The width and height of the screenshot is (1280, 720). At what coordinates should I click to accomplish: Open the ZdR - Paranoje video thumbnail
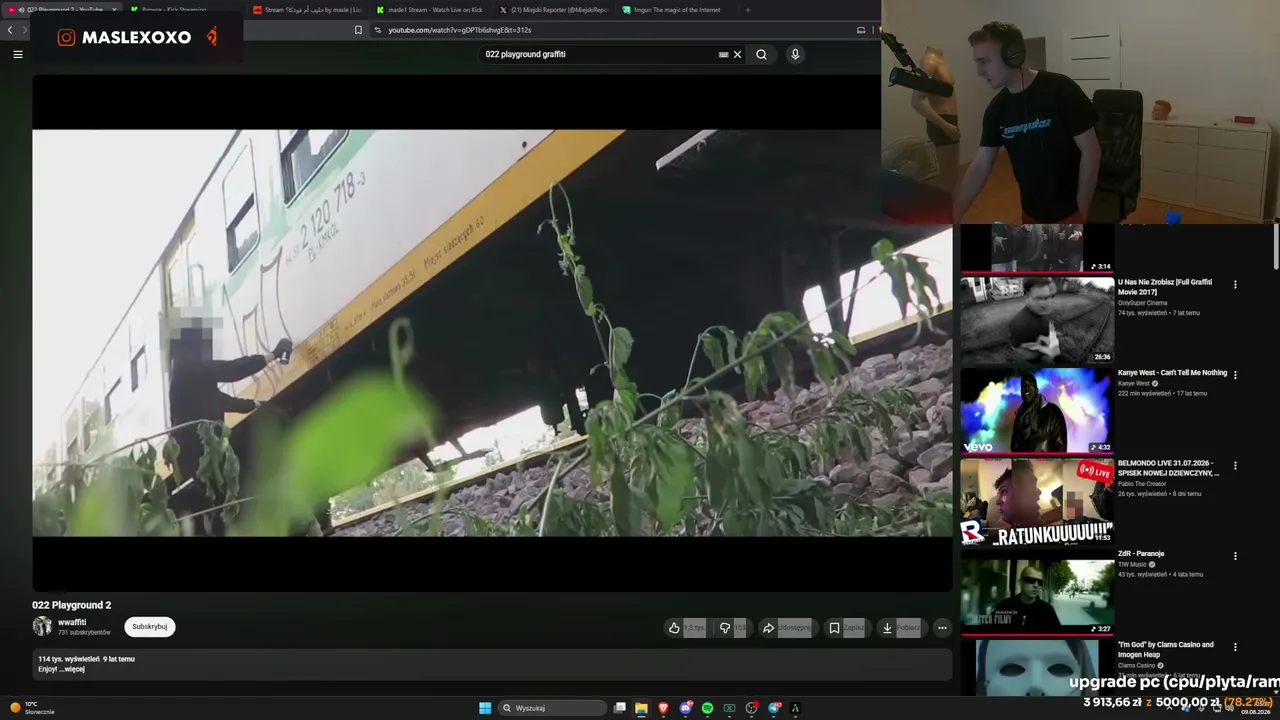click(1037, 592)
